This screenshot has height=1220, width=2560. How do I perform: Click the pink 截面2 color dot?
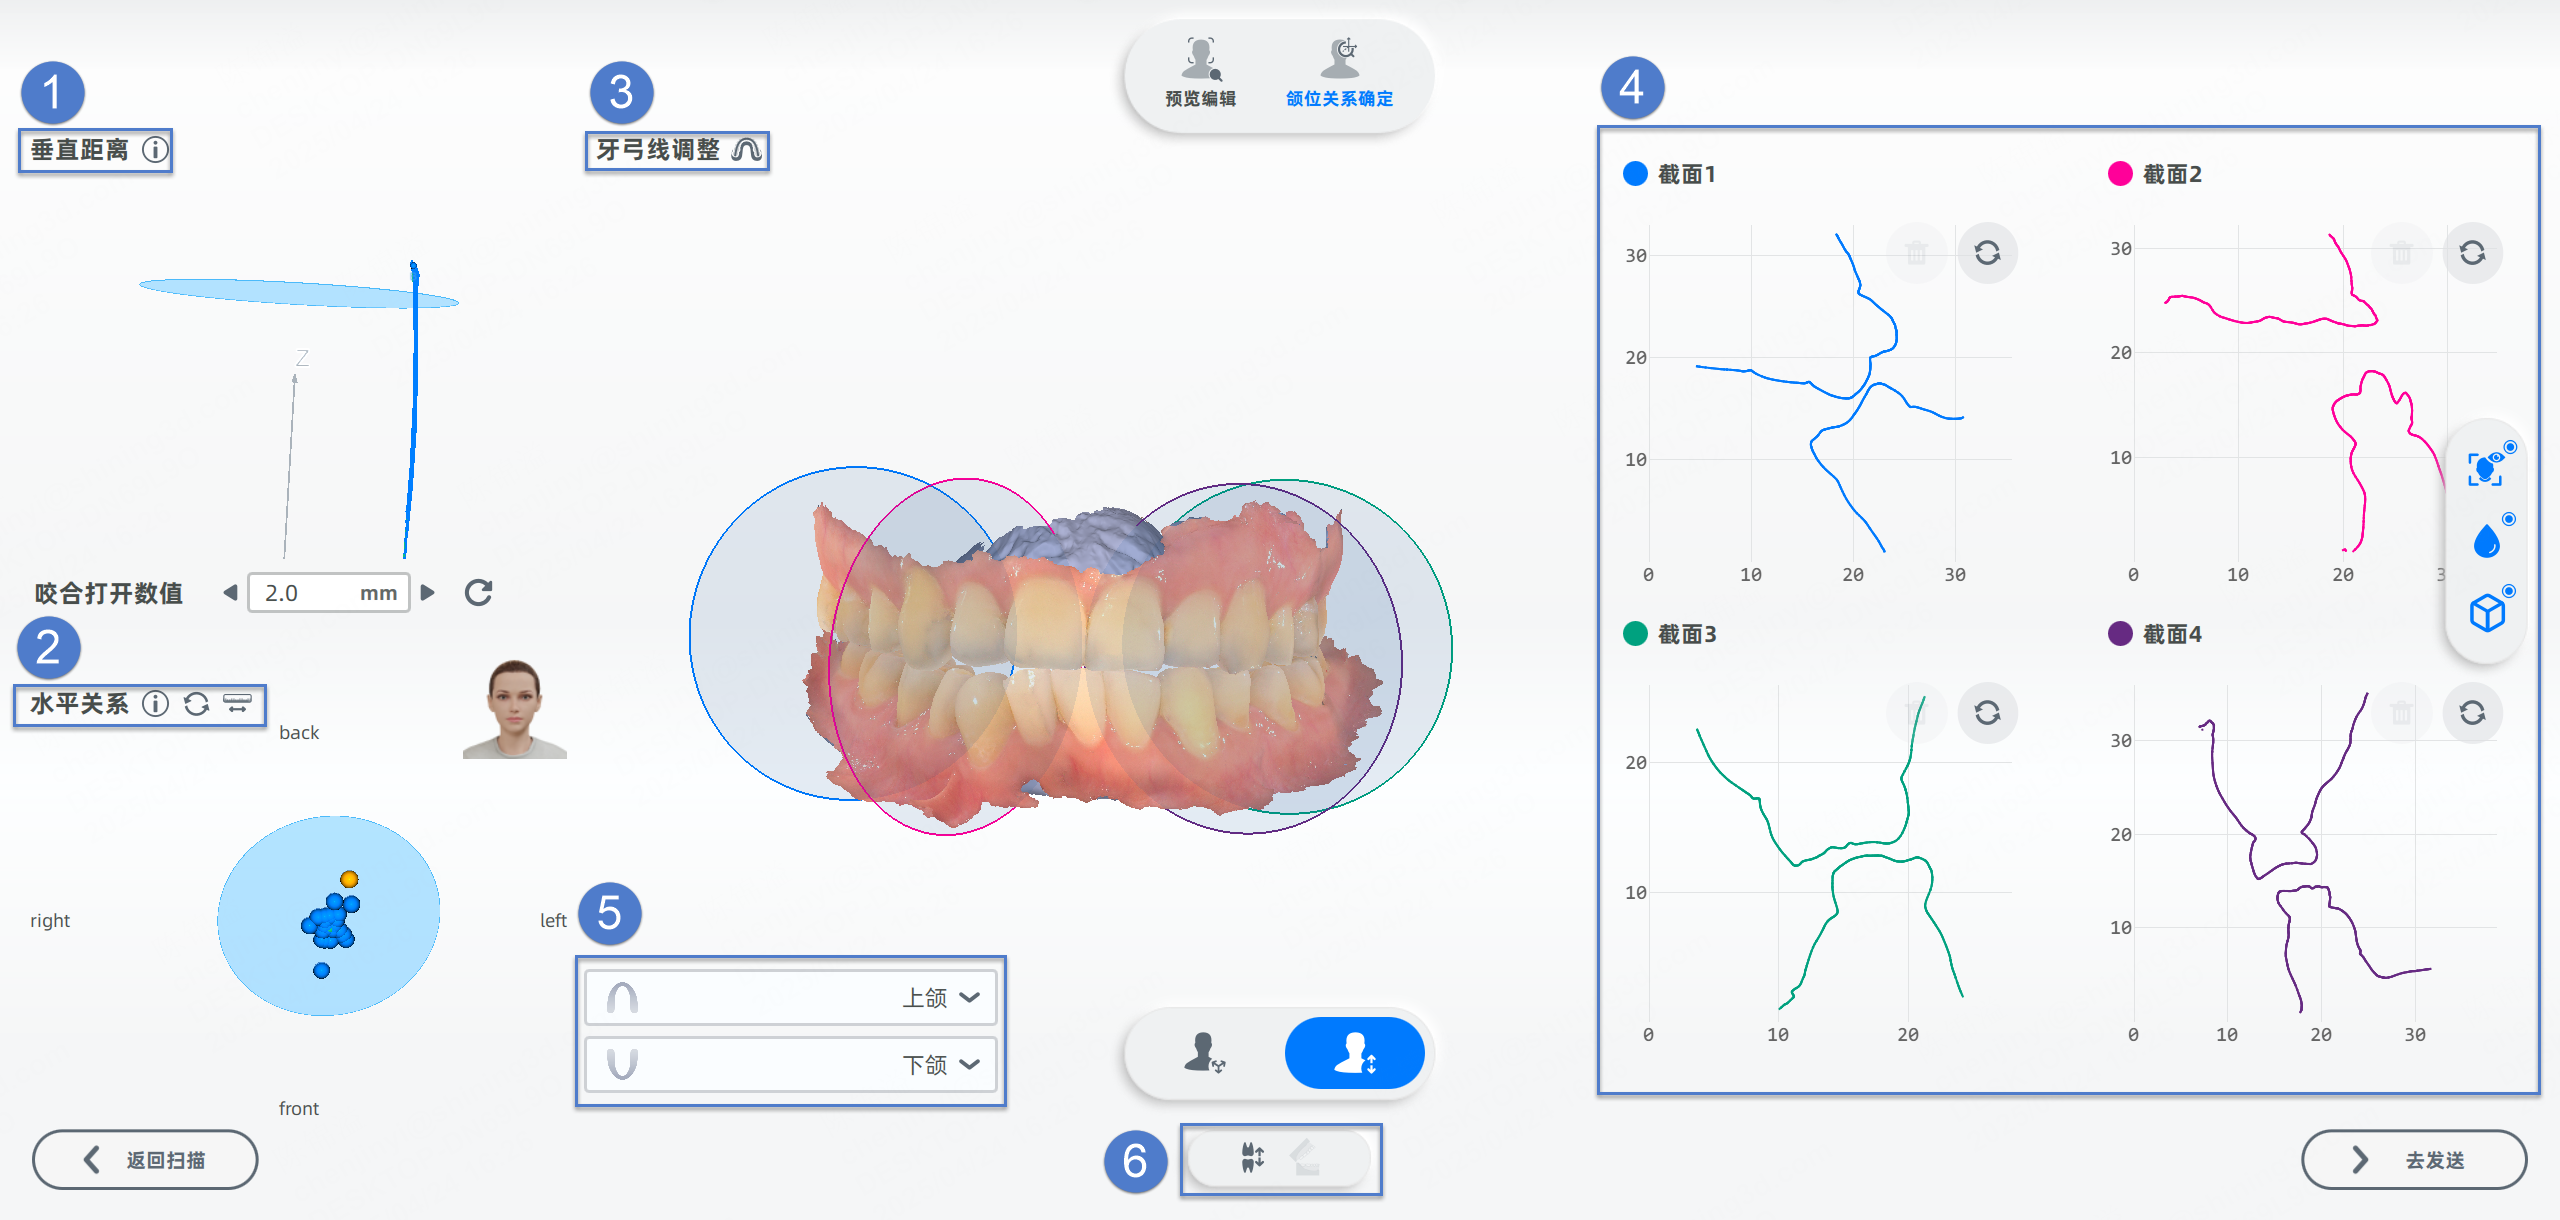[x=2120, y=174]
